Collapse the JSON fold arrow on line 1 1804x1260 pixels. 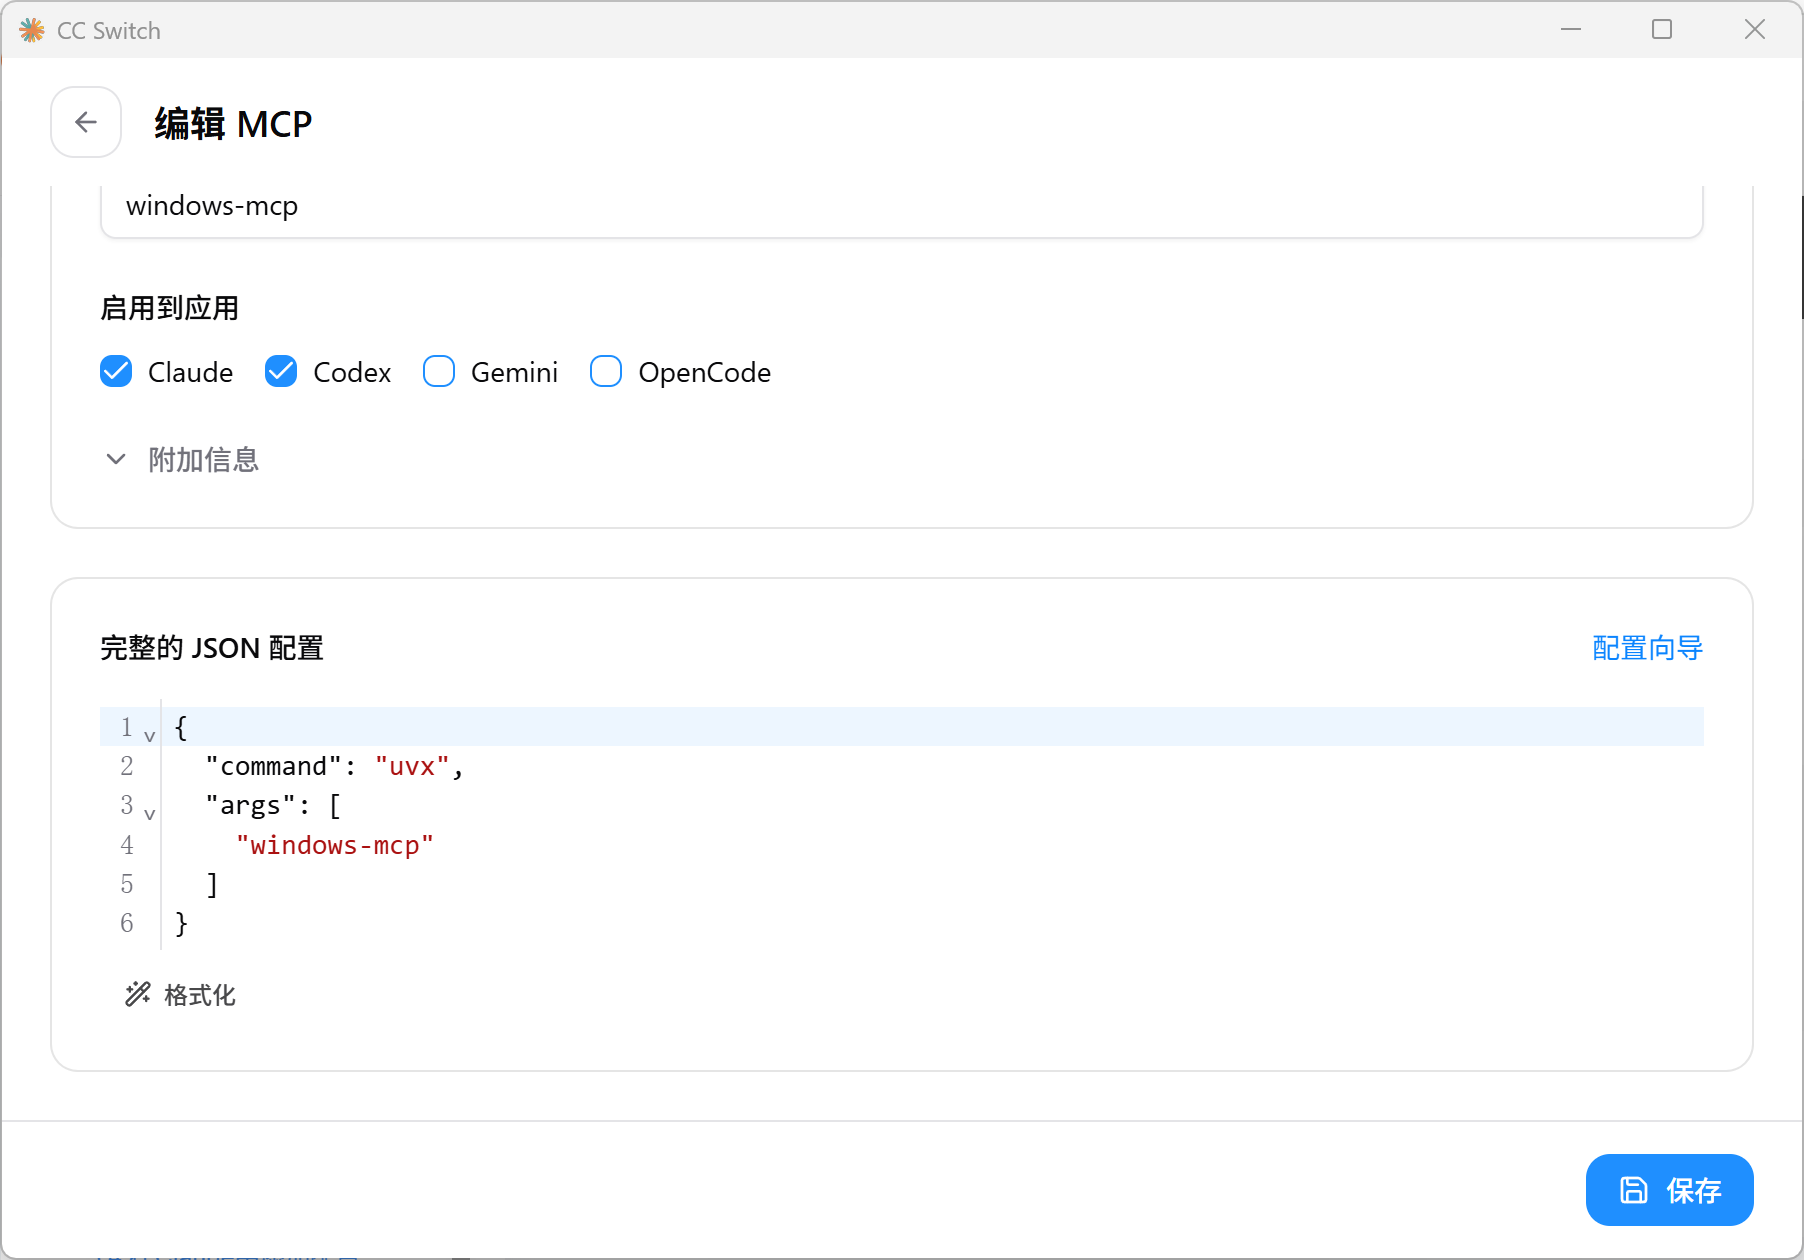tap(150, 736)
